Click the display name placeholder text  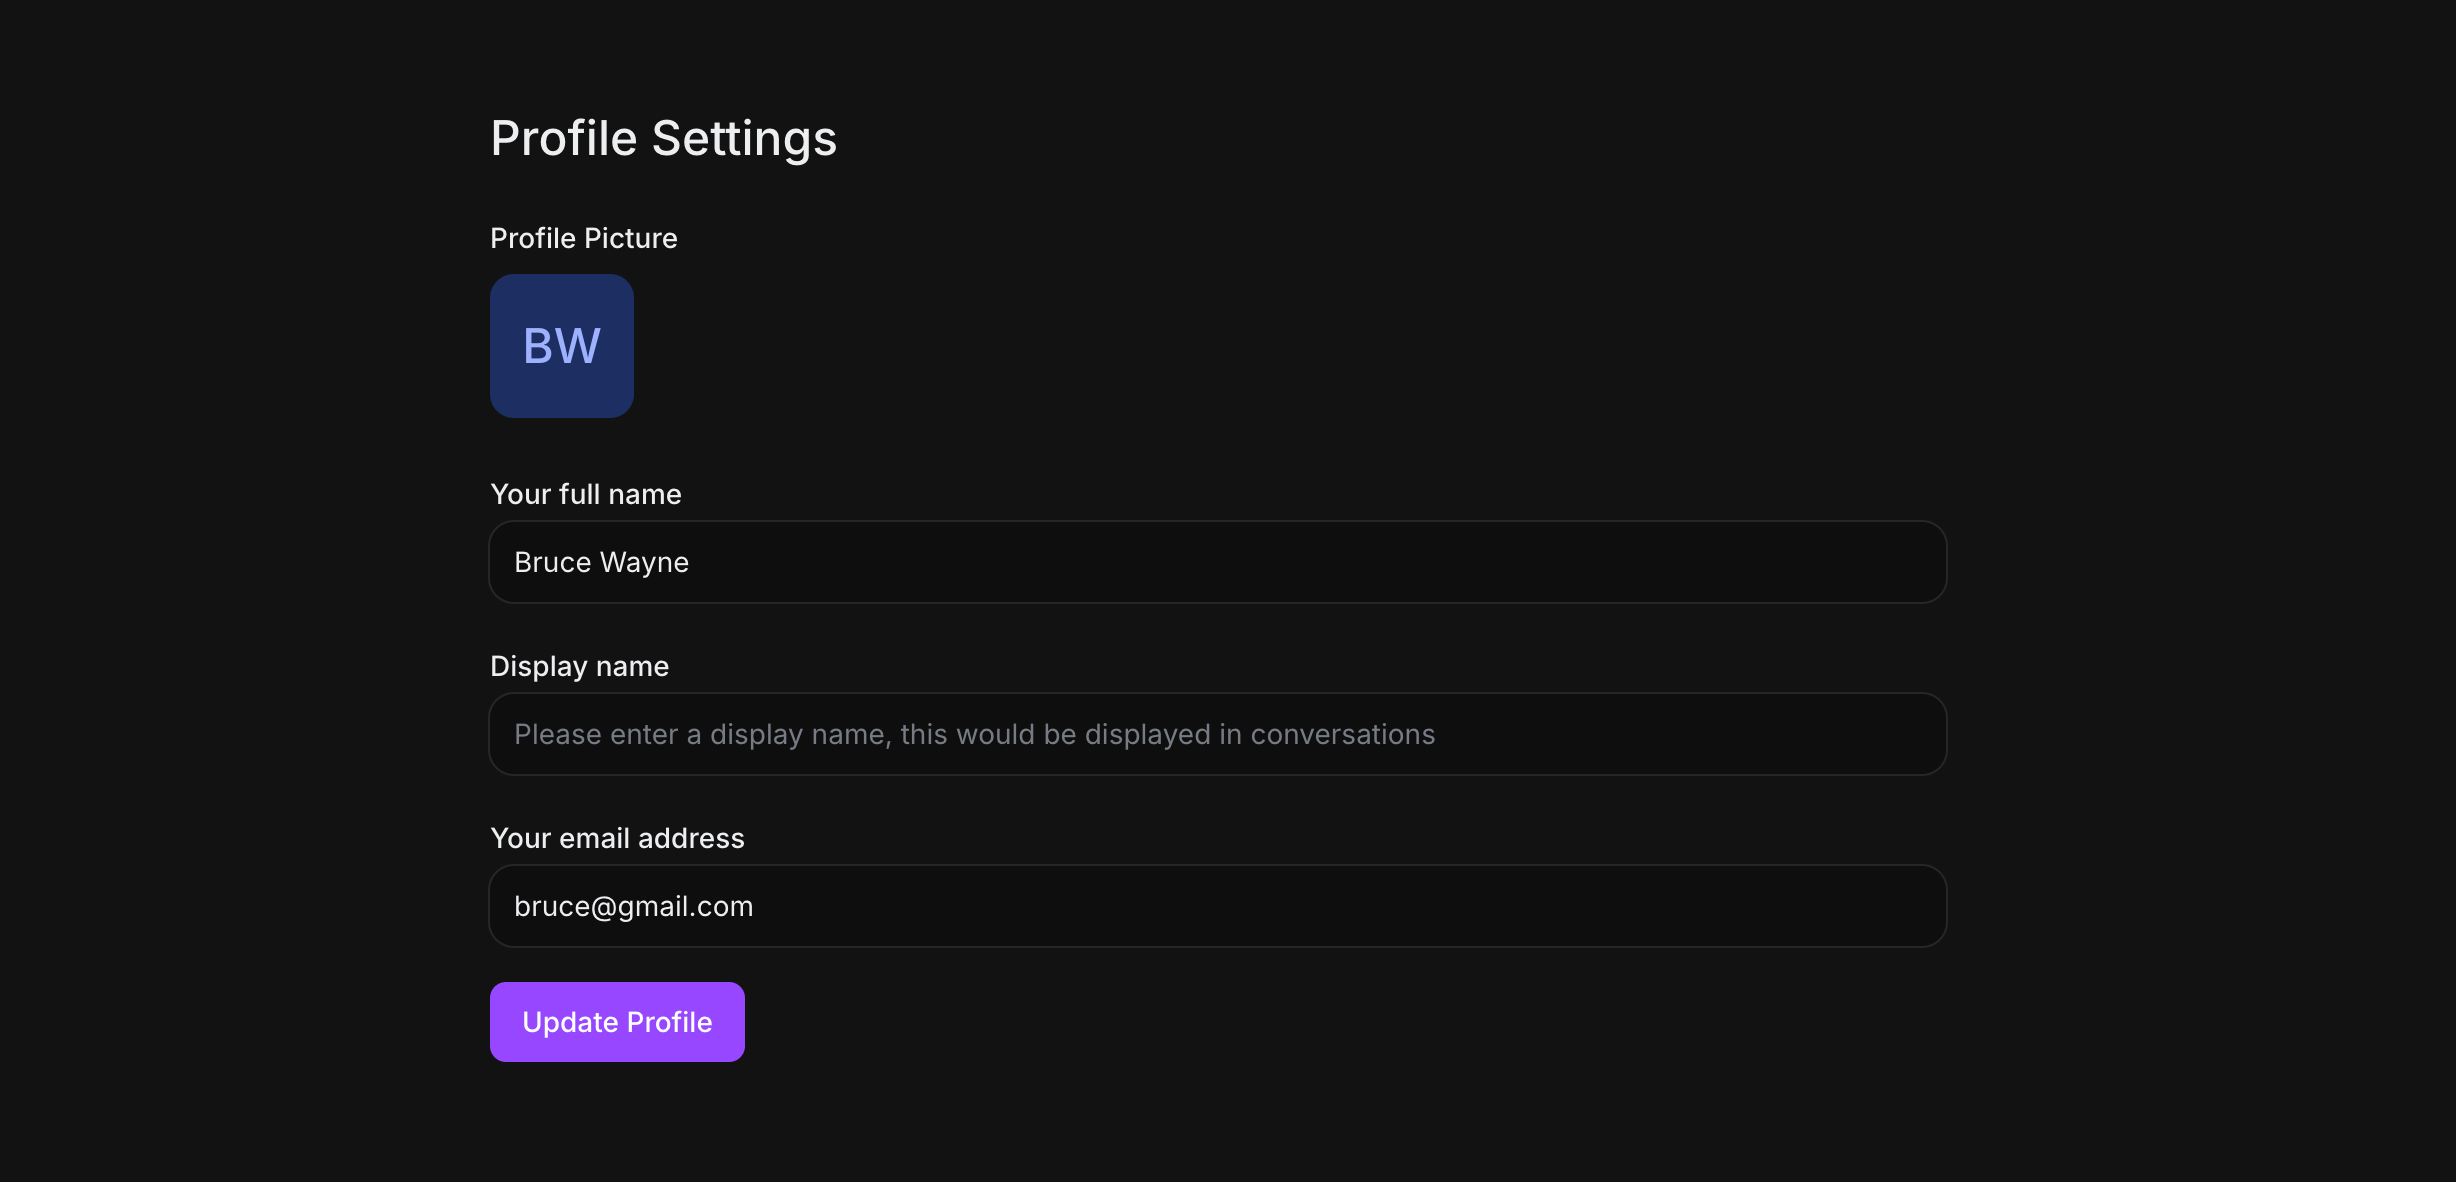click(974, 734)
